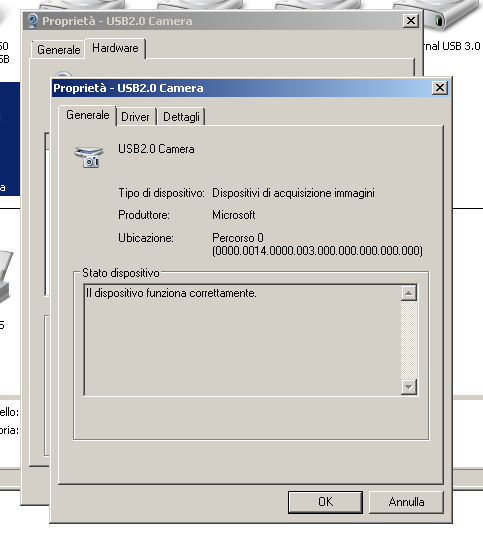The width and height of the screenshot is (483, 539).
Task: Select the Generale tab beside Hardware
Action: click(x=58, y=50)
